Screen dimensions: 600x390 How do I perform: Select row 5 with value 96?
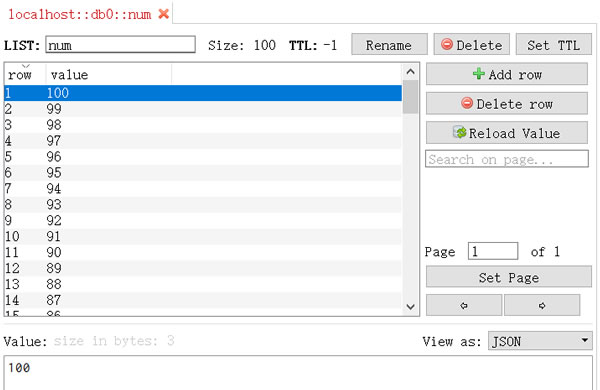click(203, 157)
